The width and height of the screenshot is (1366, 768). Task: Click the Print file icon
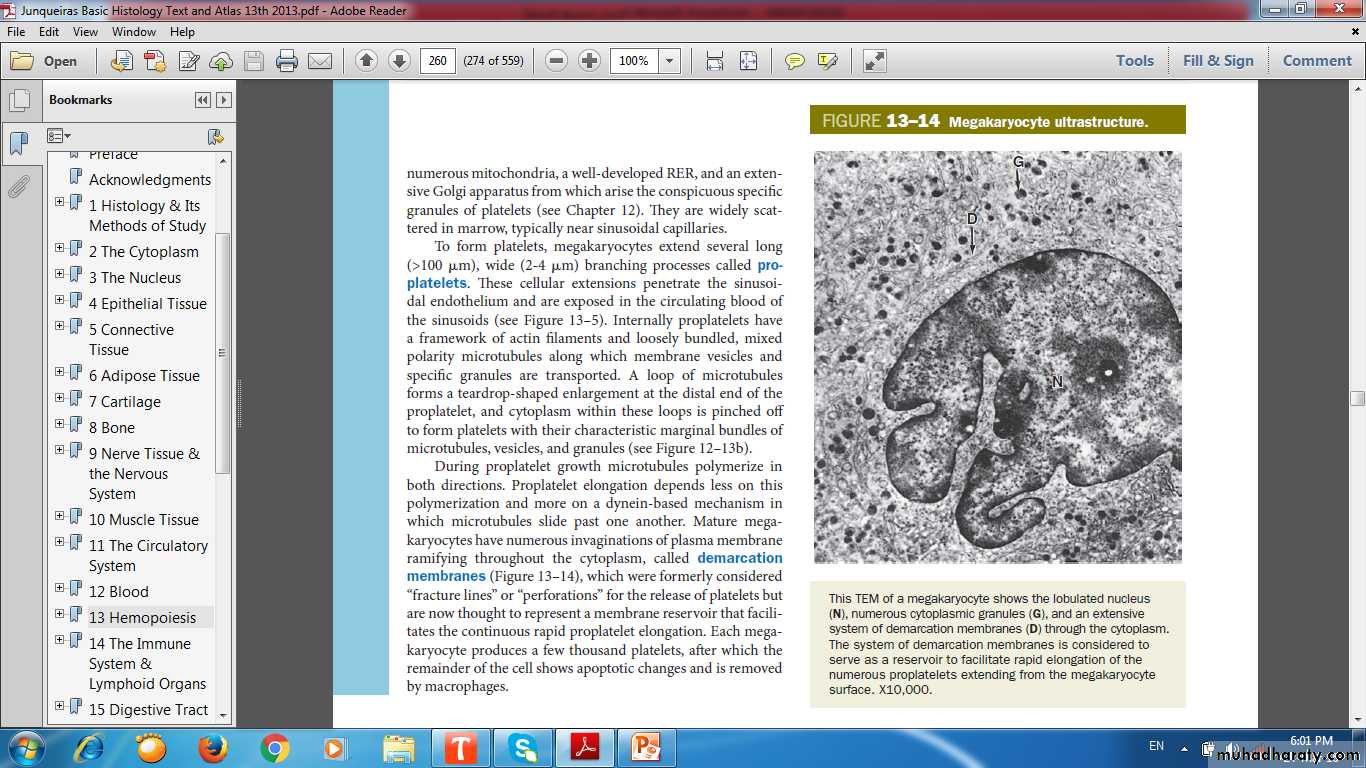click(x=287, y=61)
